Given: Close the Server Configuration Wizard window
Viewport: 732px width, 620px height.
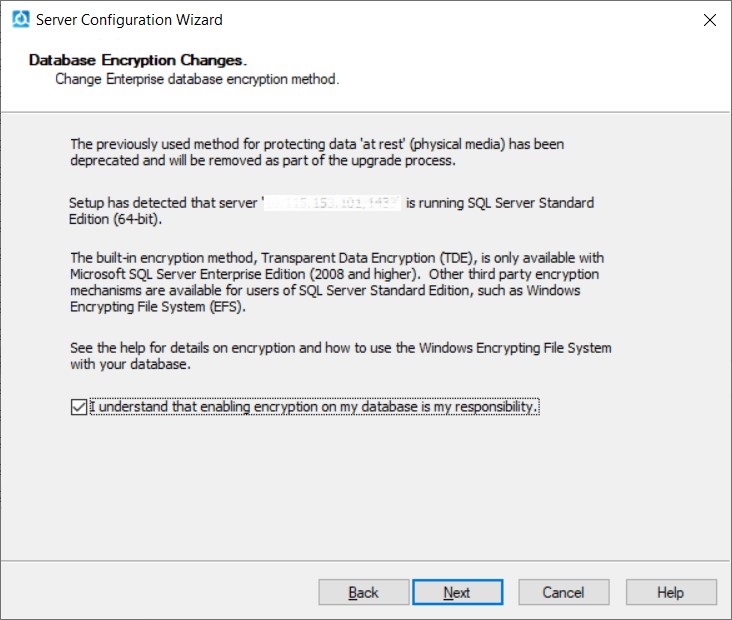Looking at the screenshot, I should coord(709,20).
